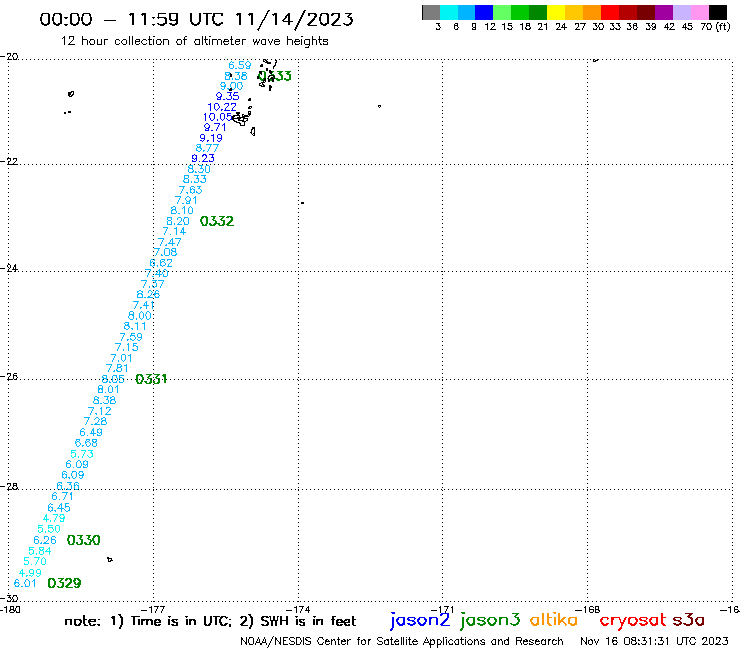Select the 0329 pass time label
The width and height of the screenshot is (740, 650).
tap(64, 583)
